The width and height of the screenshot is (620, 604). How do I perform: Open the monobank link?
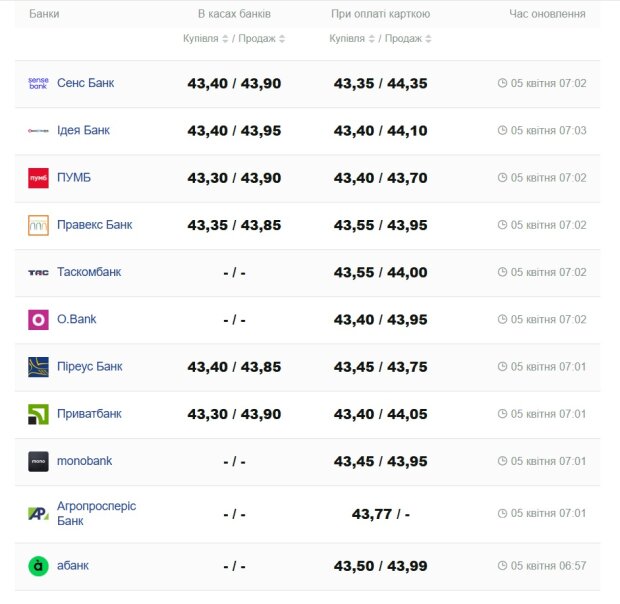pyautogui.click(x=84, y=461)
